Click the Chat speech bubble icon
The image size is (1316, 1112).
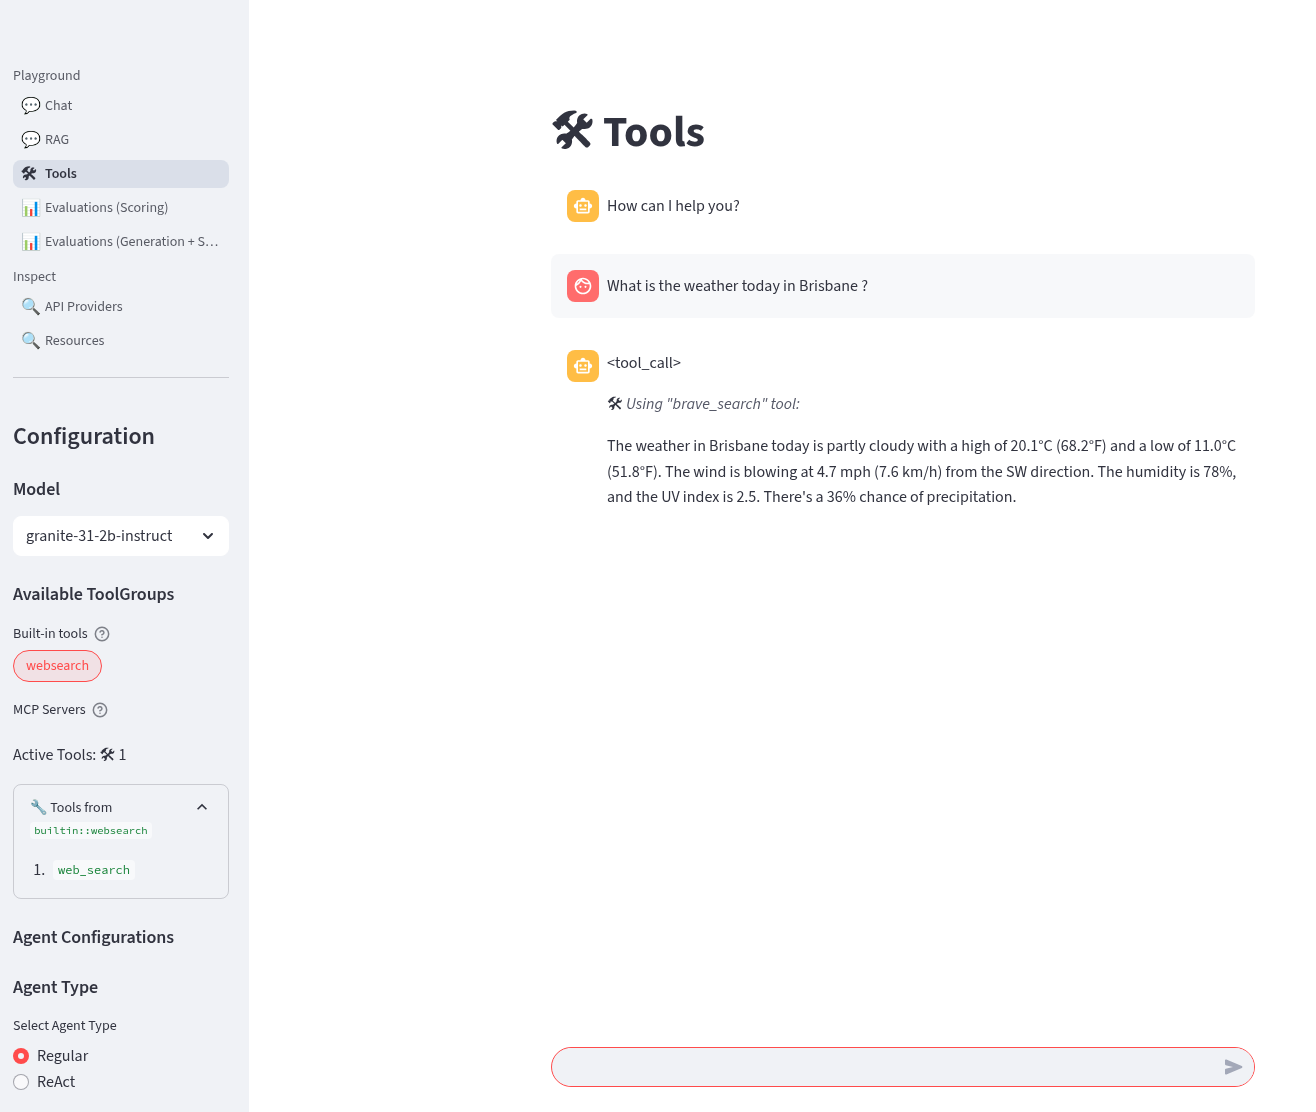pyautogui.click(x=31, y=106)
